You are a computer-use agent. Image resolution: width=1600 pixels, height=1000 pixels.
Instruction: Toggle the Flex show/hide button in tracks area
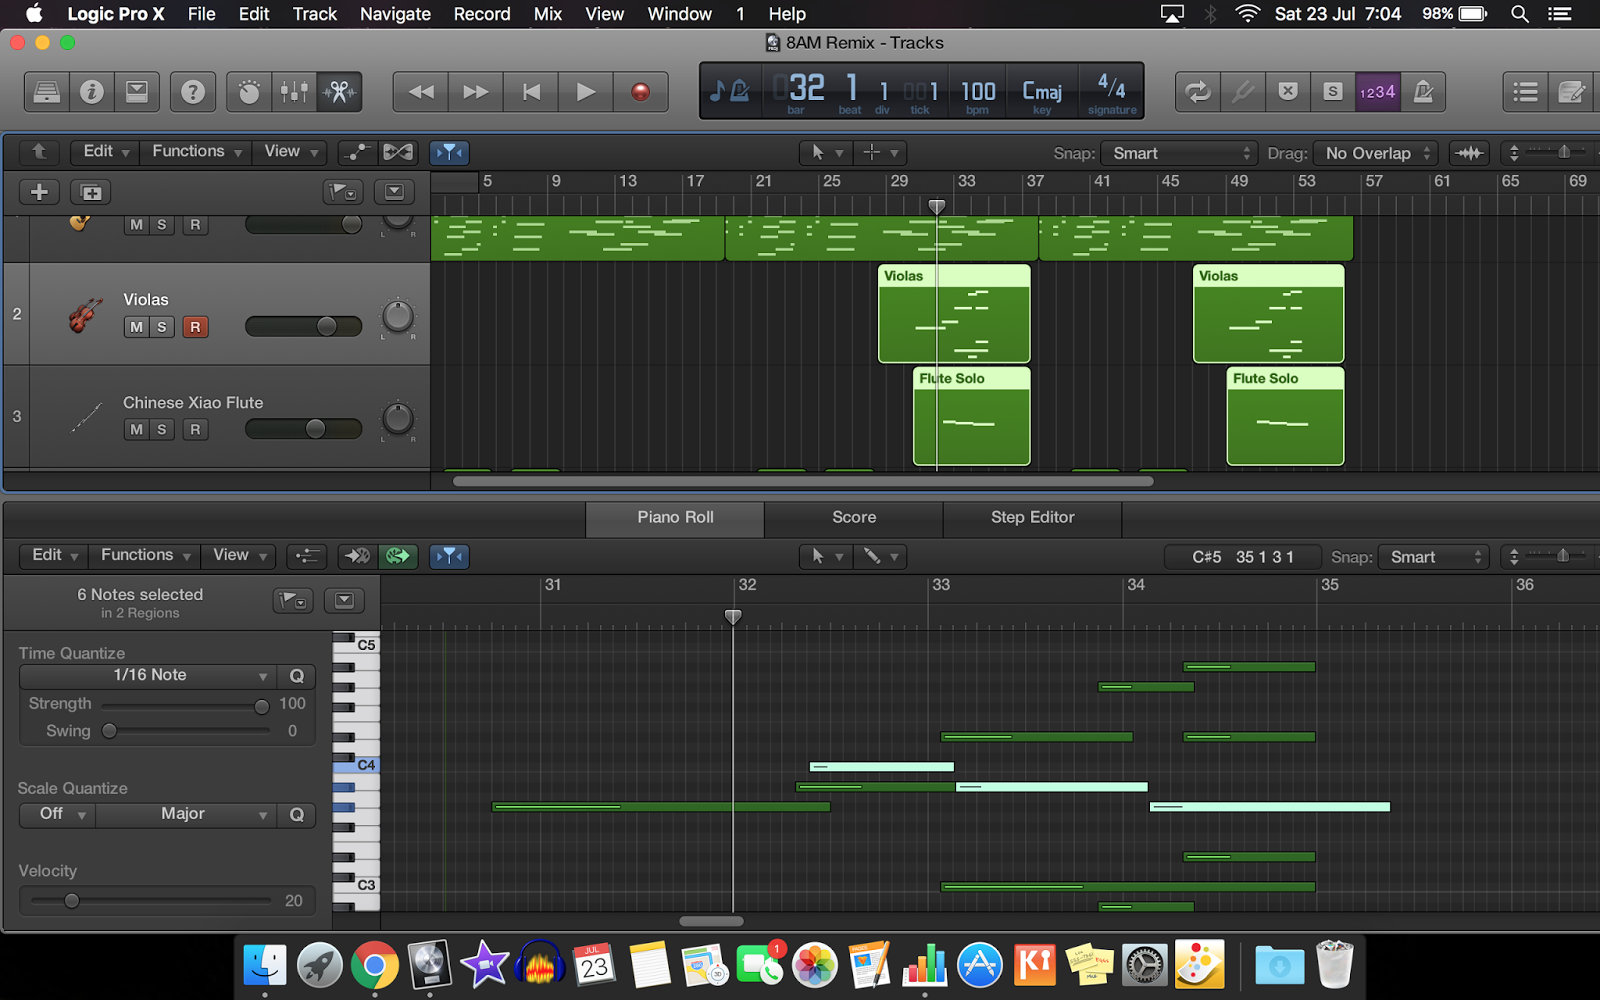point(398,152)
